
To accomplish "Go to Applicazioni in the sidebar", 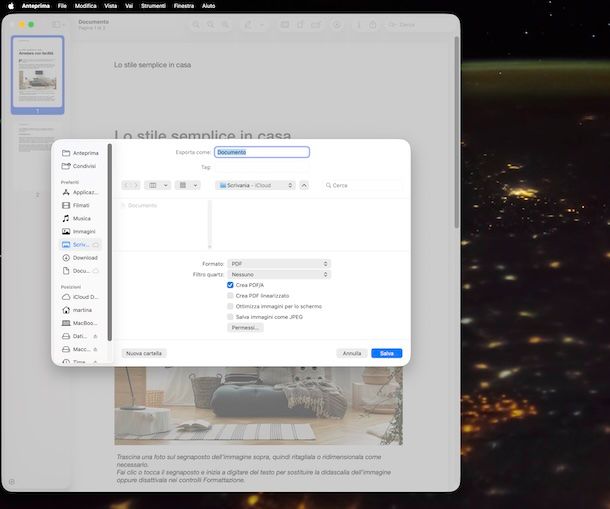I will pos(80,192).
